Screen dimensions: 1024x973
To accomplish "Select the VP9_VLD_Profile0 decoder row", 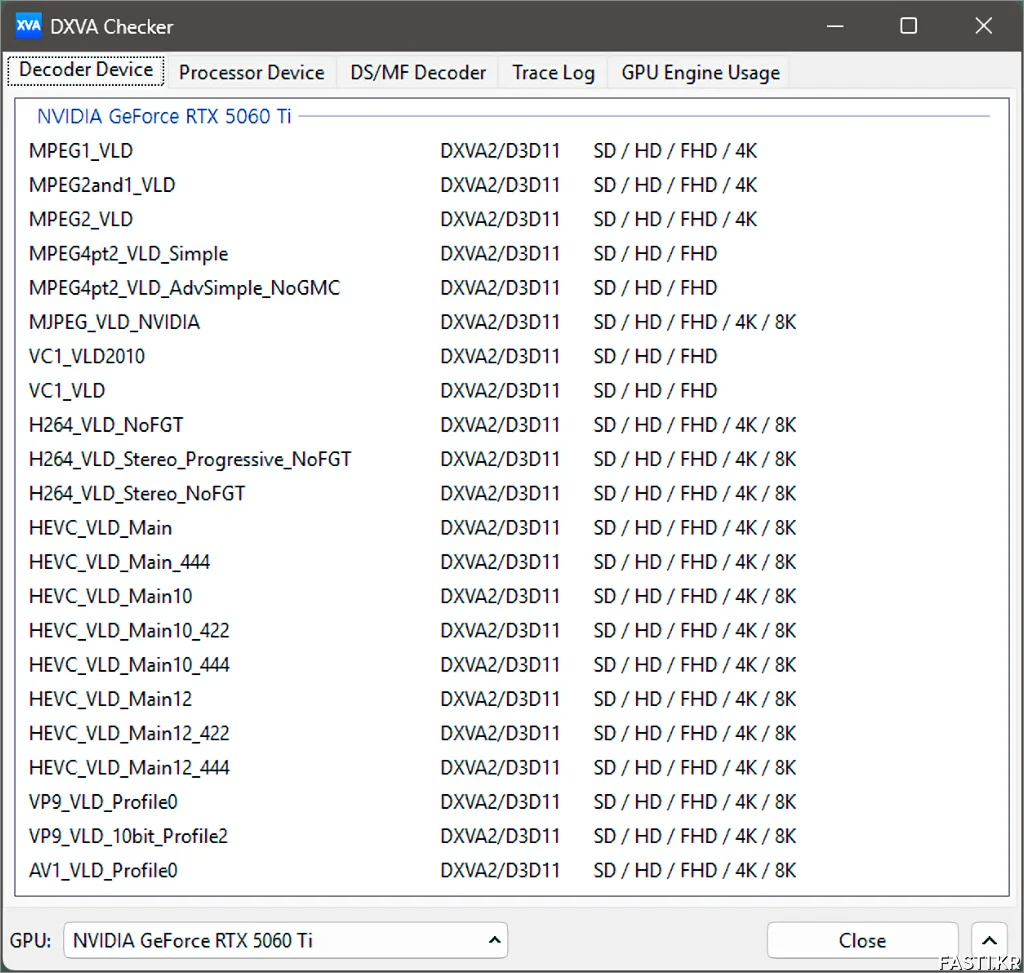I will point(511,802).
